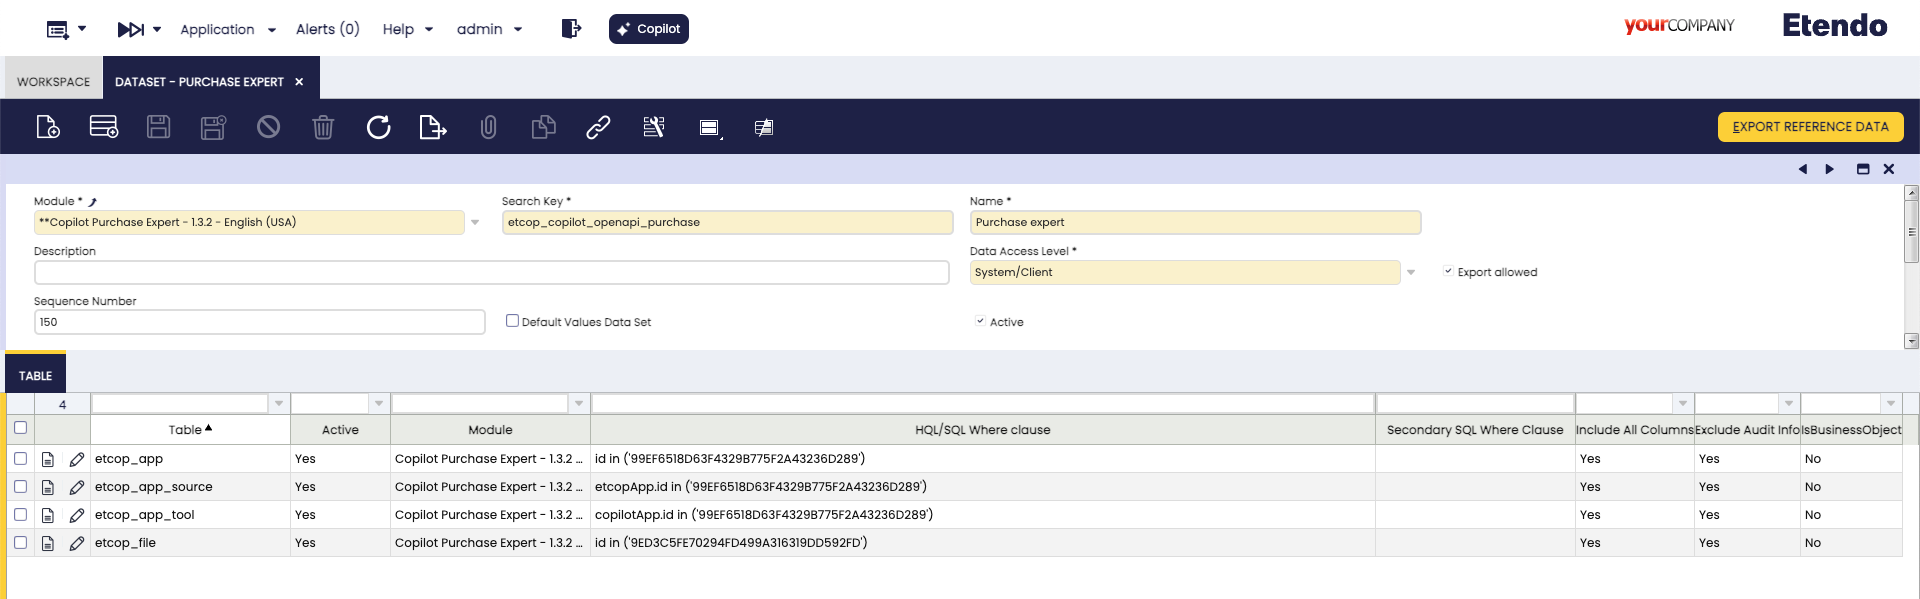Click the form's vertical scrollbar down arrow
The width and height of the screenshot is (1920, 599).
tap(1911, 341)
